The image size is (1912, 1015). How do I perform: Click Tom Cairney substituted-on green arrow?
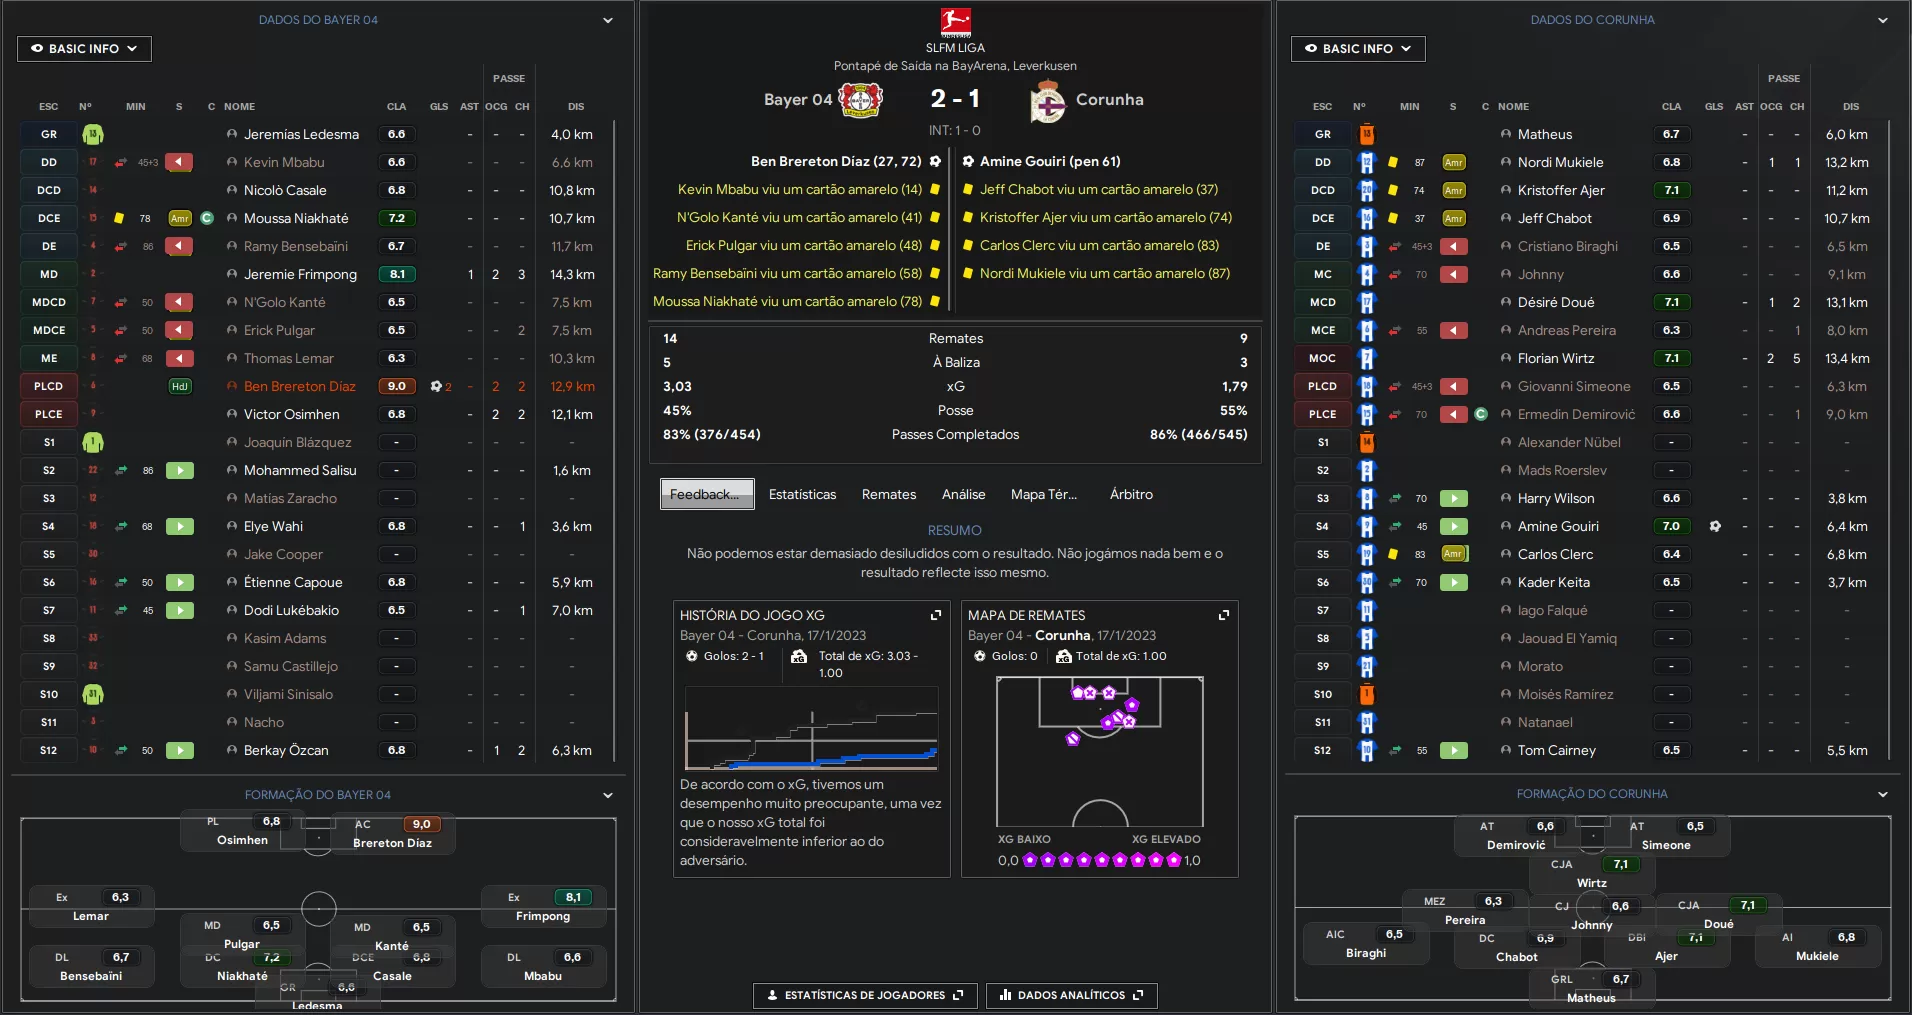pyautogui.click(x=1454, y=750)
